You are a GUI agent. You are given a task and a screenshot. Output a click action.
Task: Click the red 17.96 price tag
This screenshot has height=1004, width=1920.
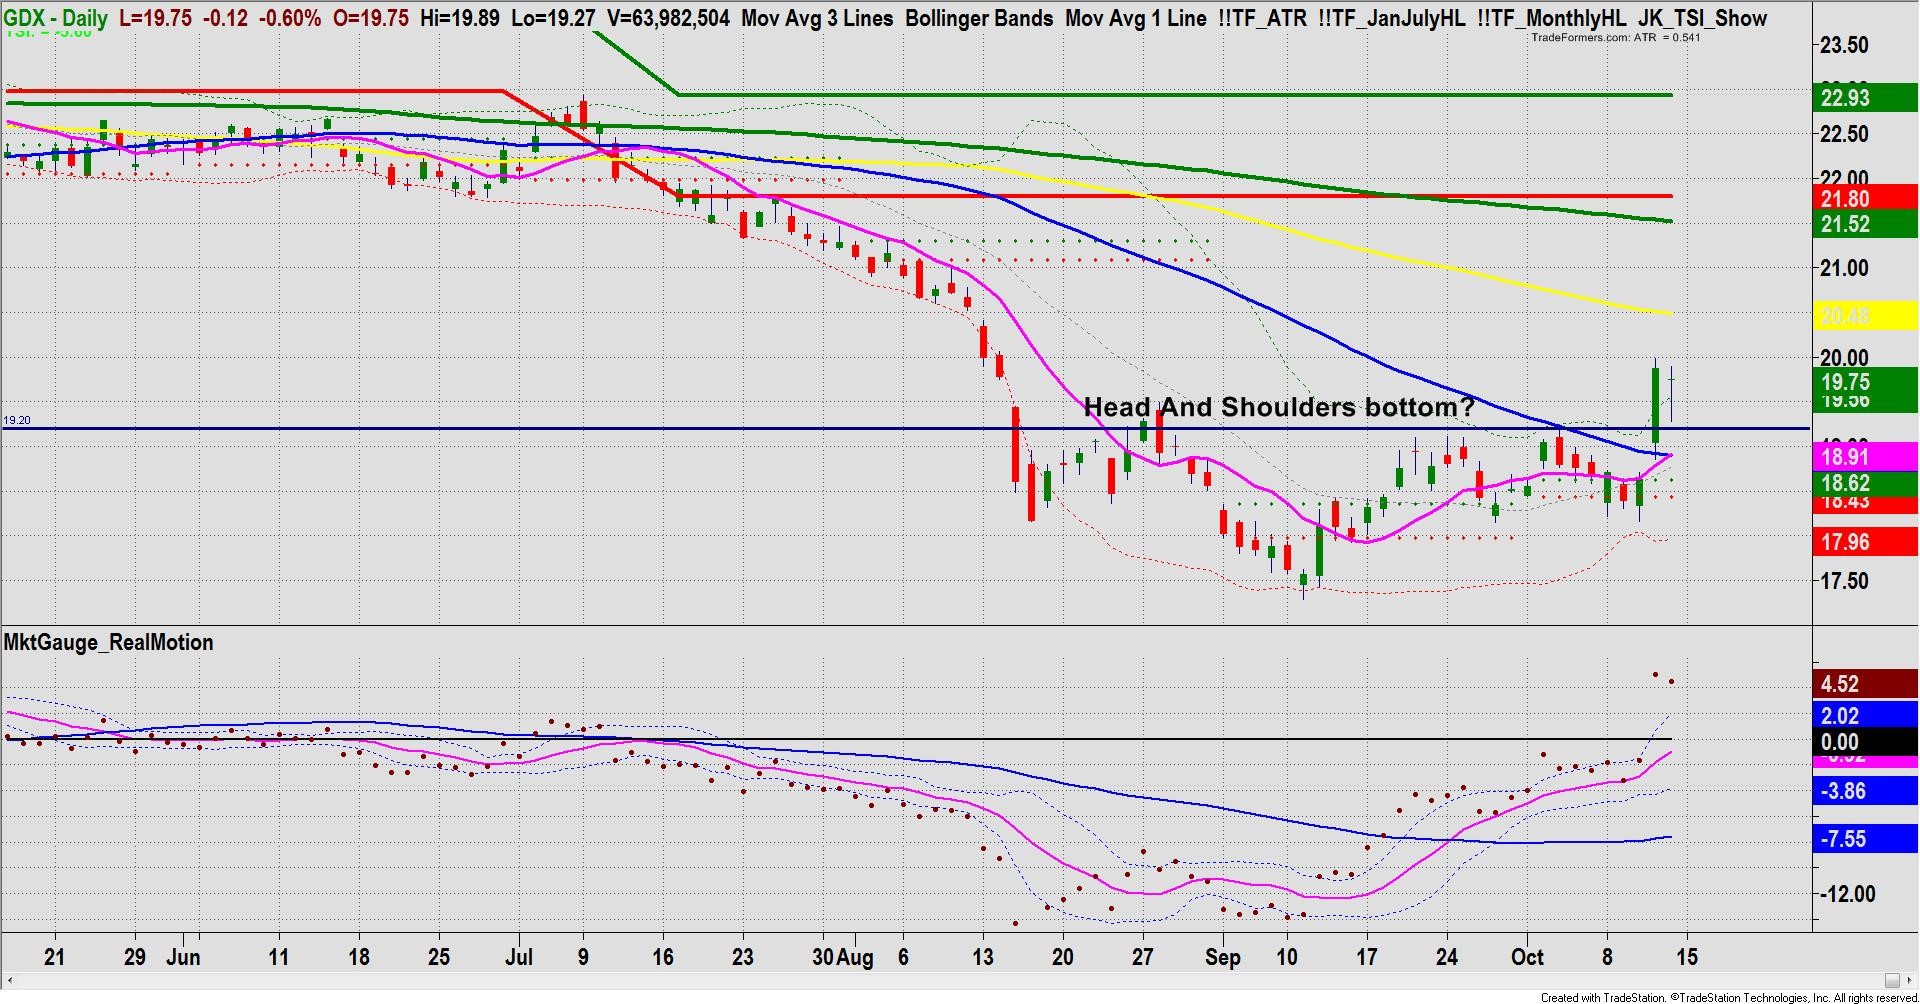tap(1864, 542)
